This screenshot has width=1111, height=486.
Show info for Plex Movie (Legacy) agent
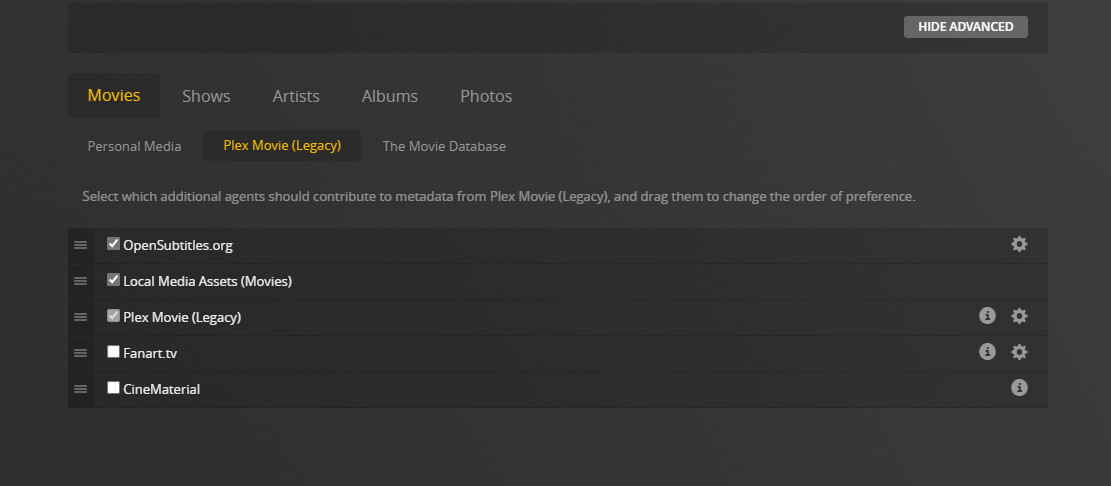[x=987, y=316]
